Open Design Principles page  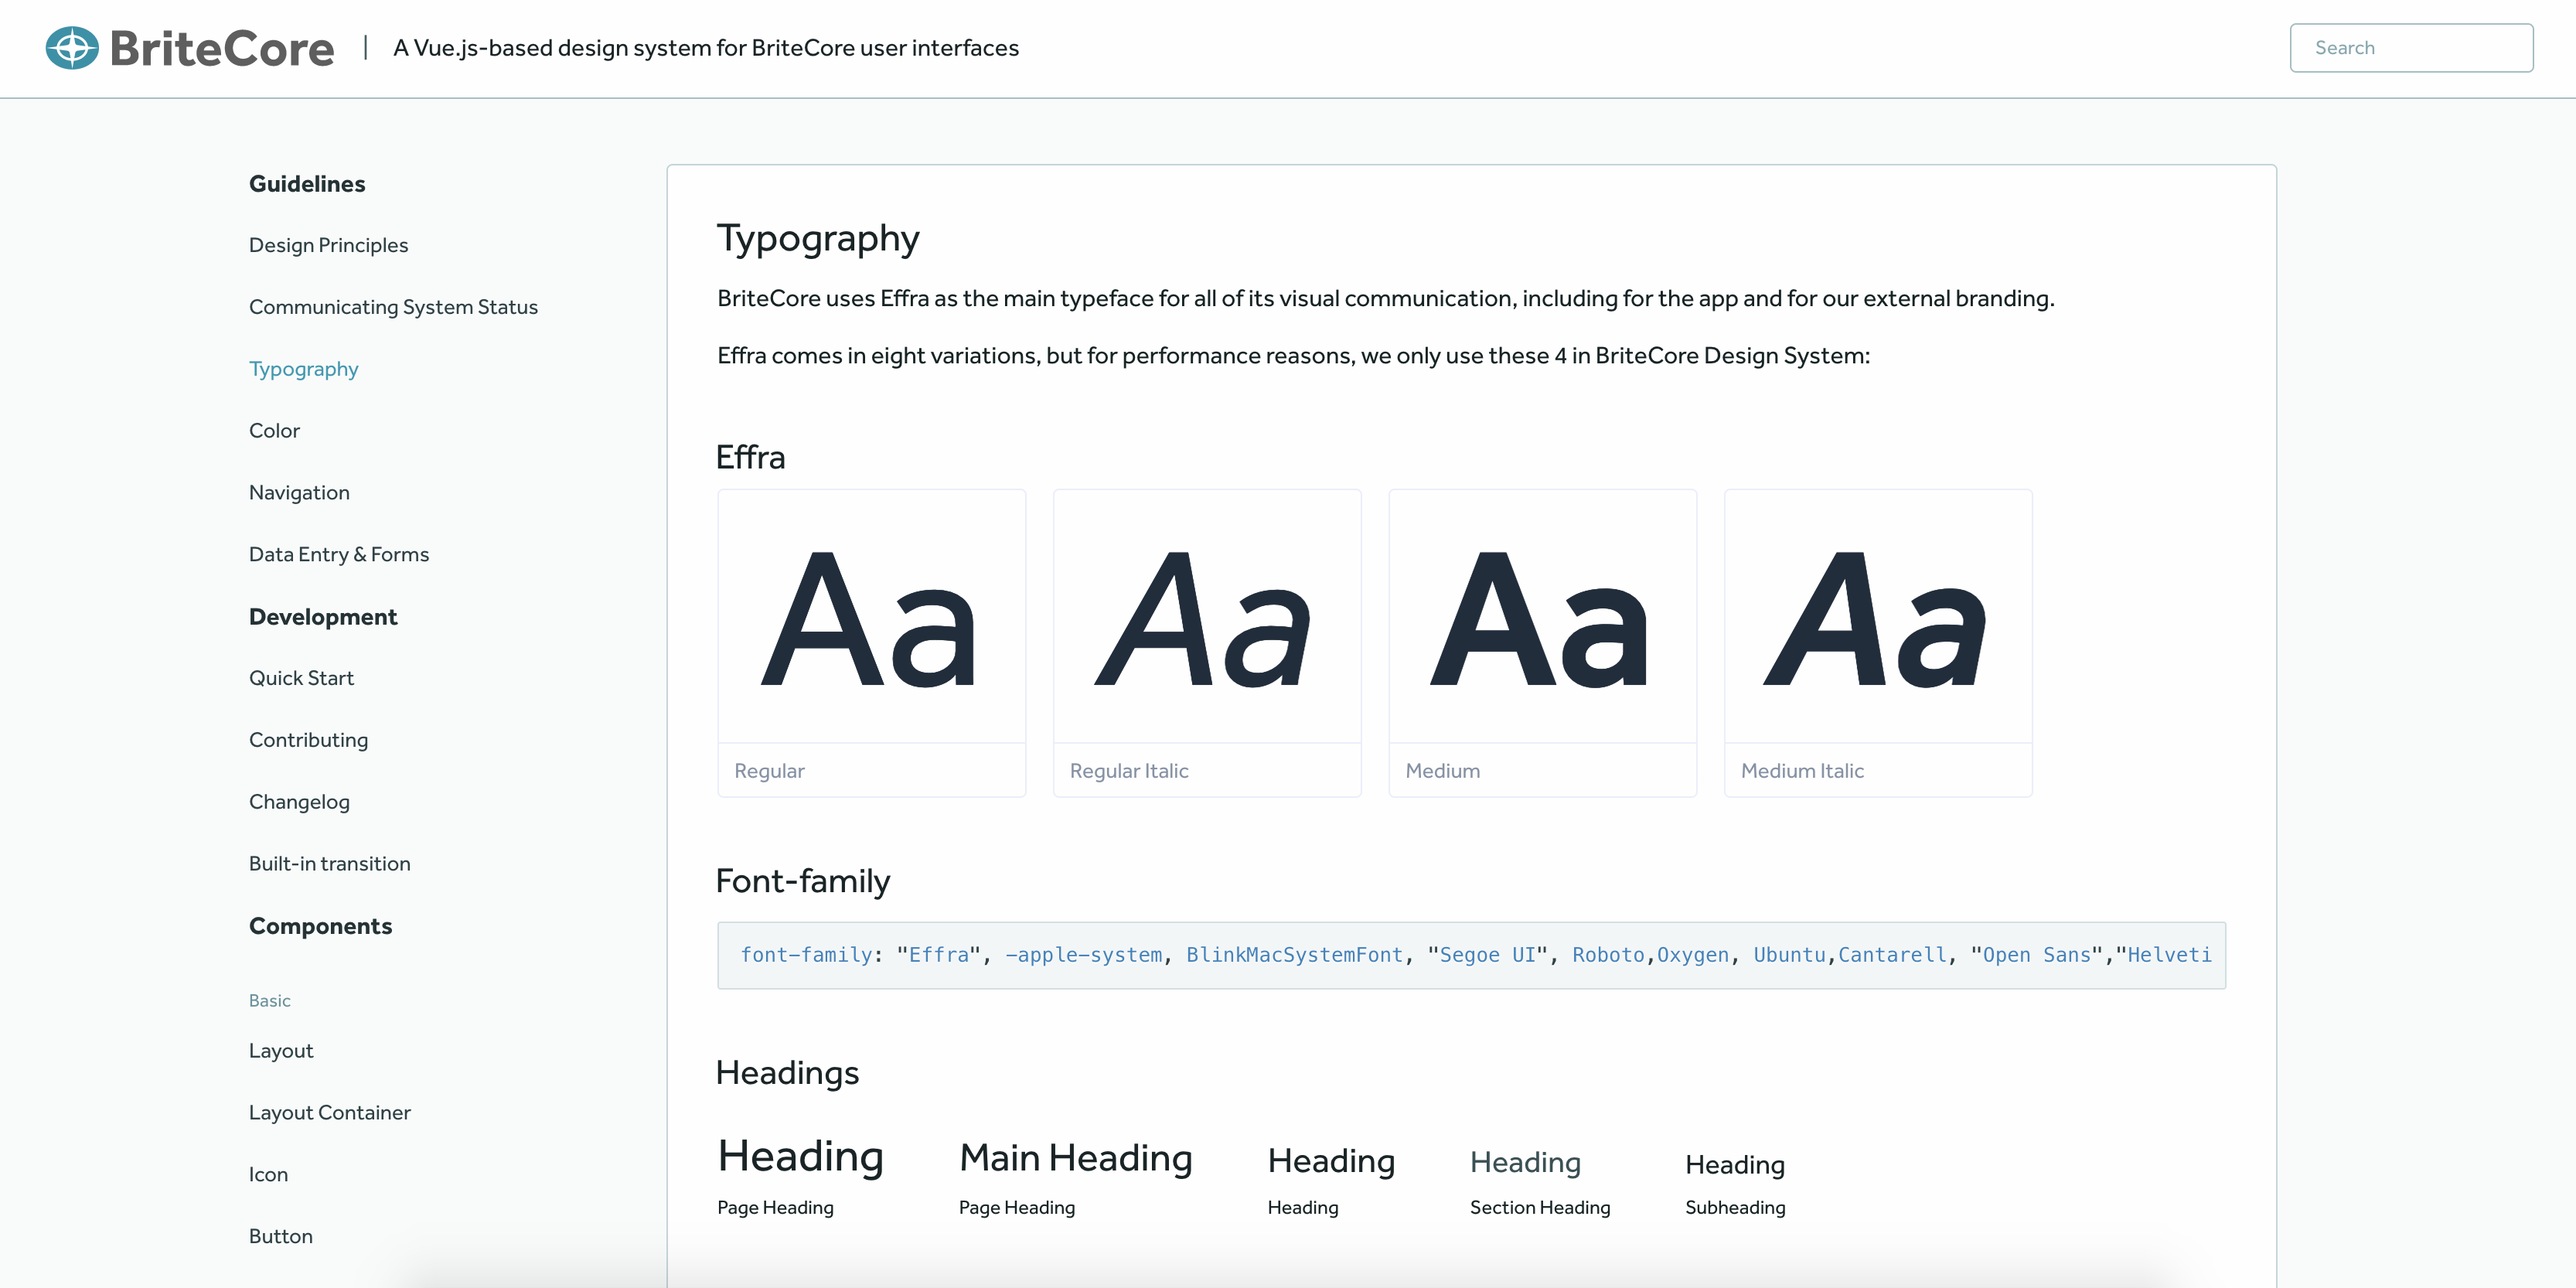[328, 245]
